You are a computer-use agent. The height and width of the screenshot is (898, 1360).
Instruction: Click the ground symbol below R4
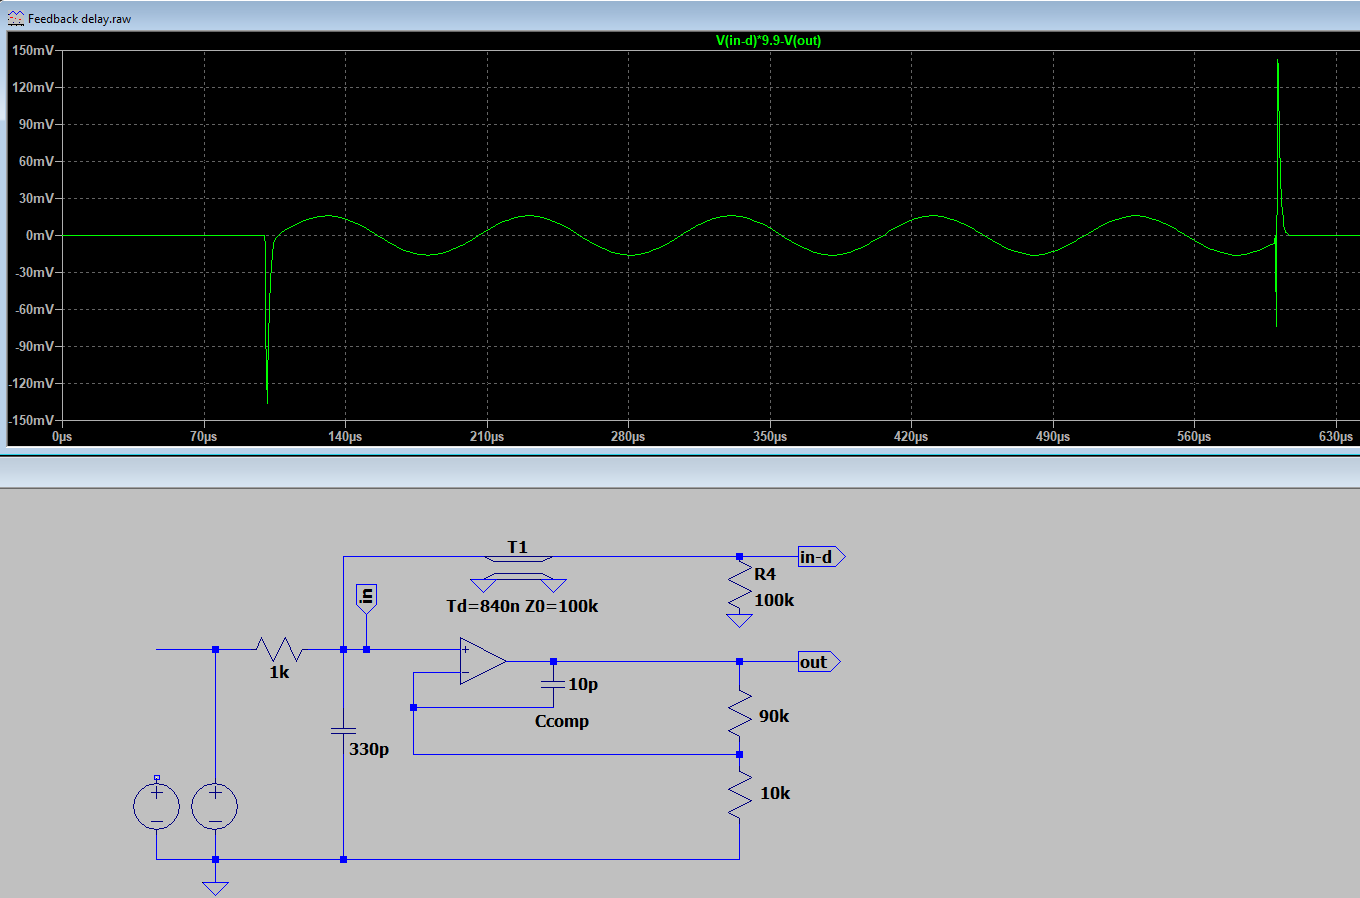pyautogui.click(x=739, y=620)
